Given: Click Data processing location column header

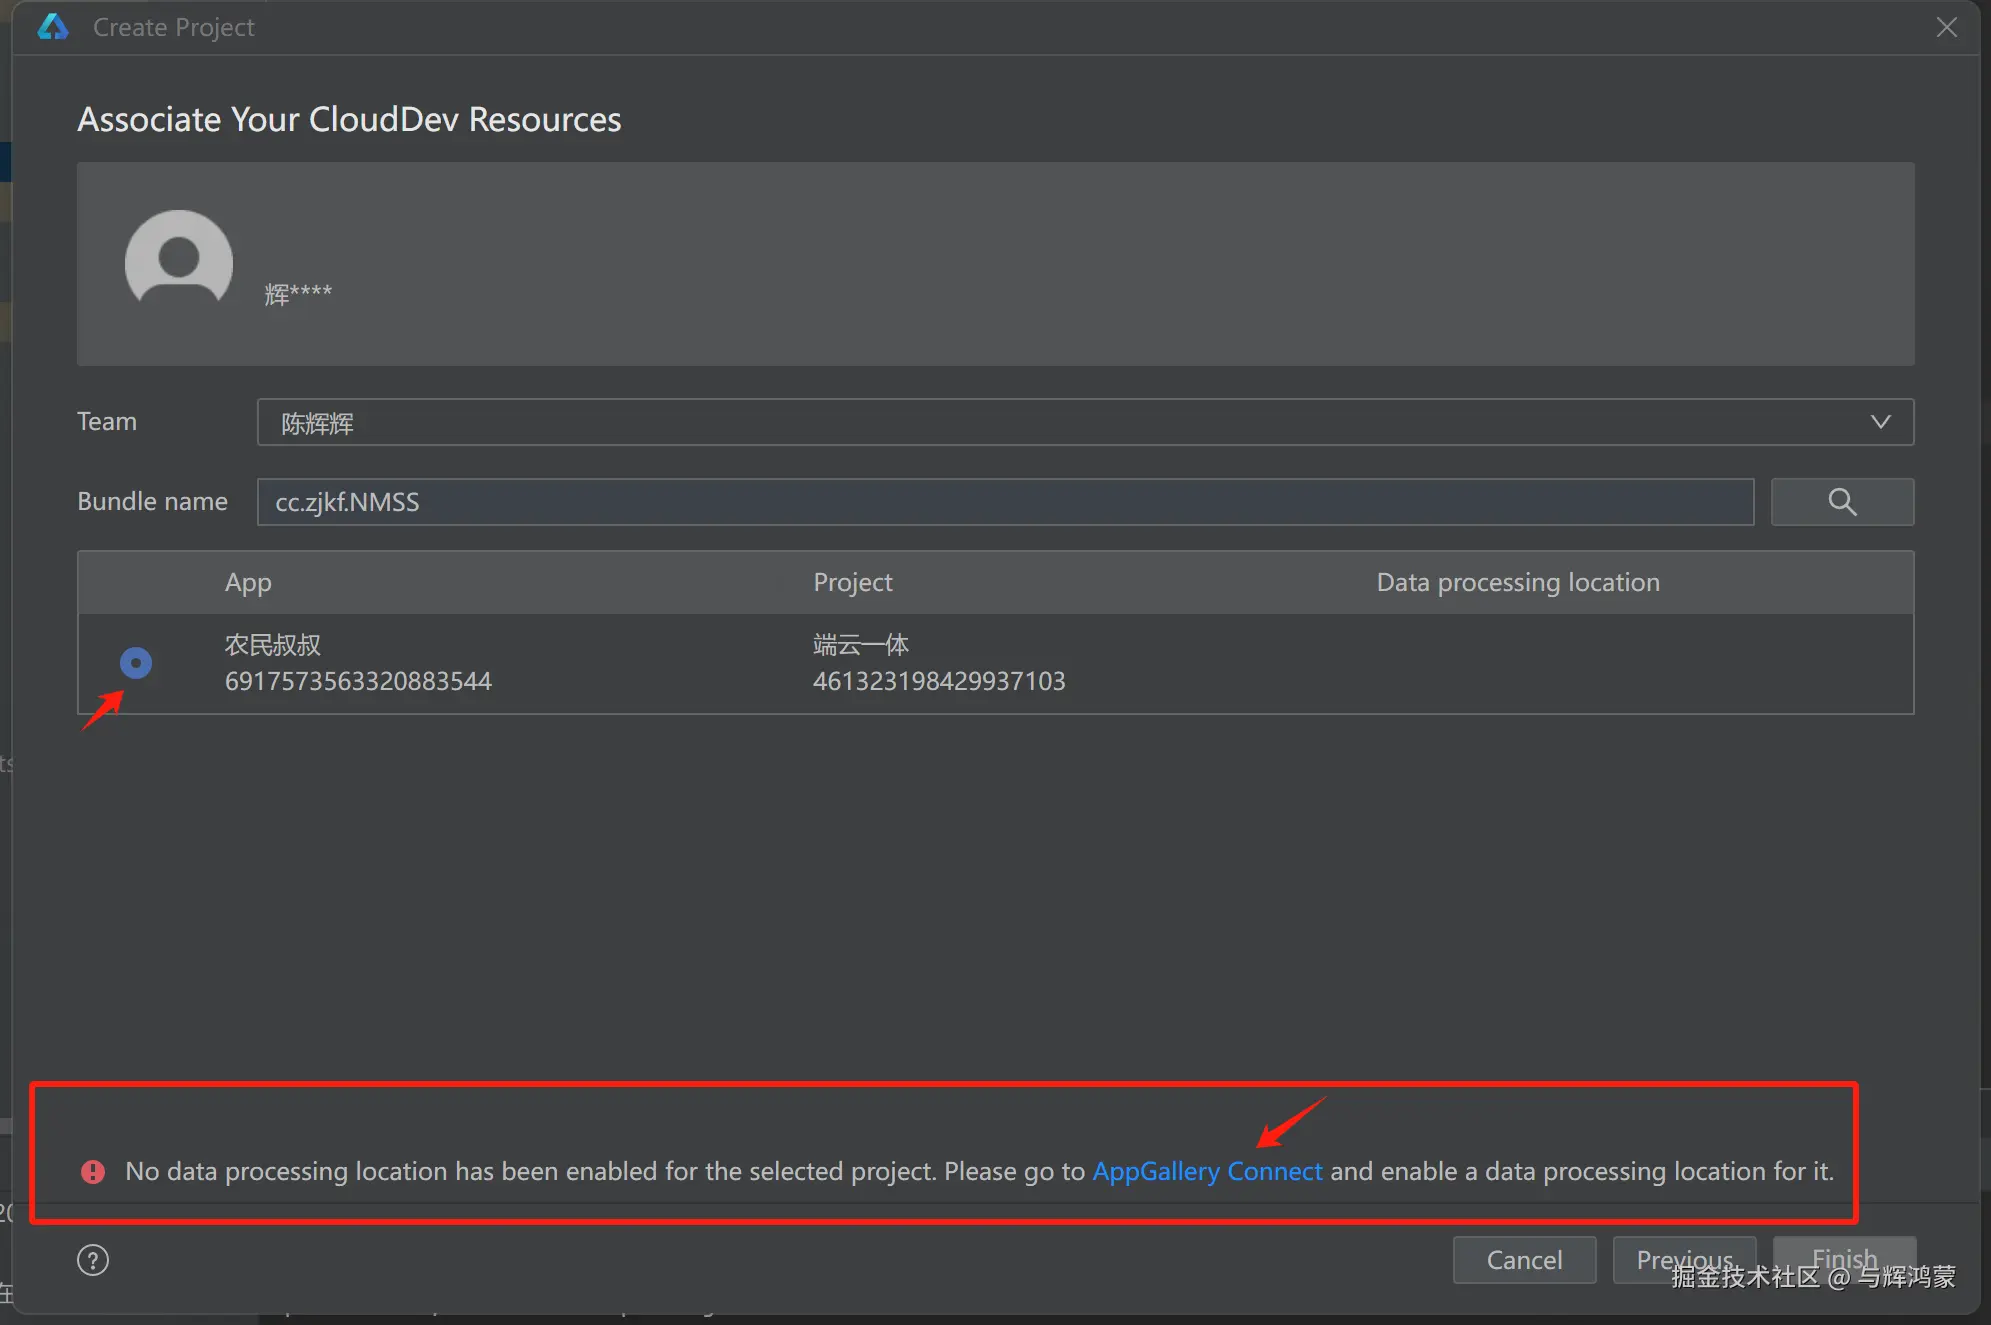Looking at the screenshot, I should (x=1517, y=582).
